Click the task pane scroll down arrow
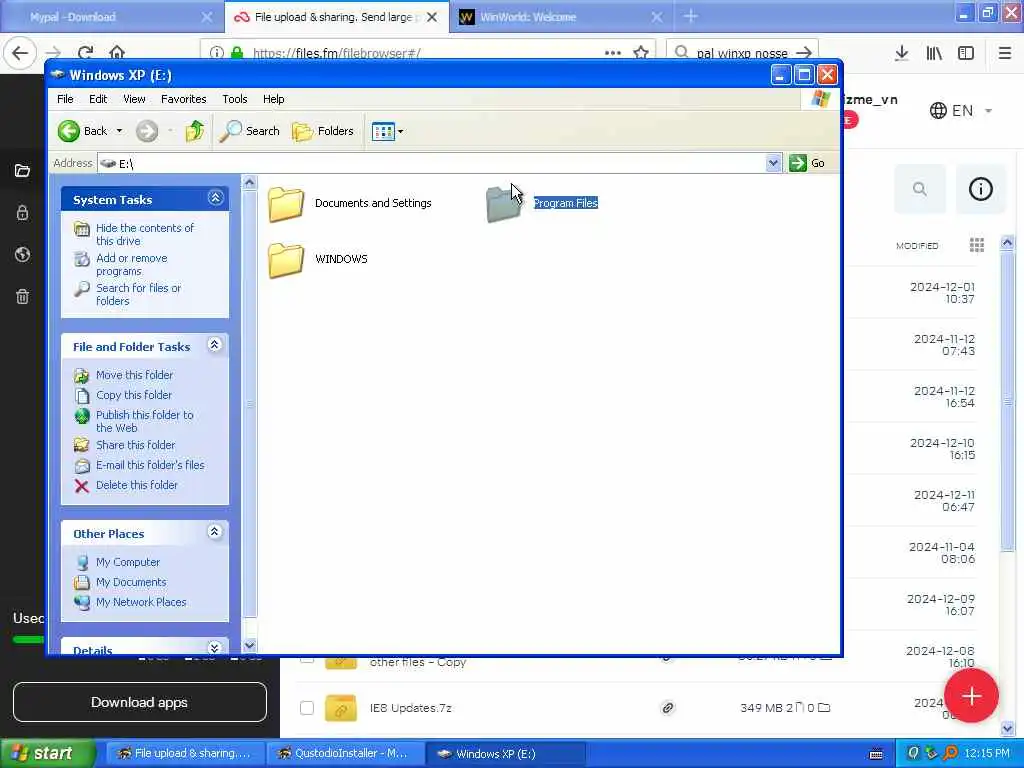The image size is (1024, 768). 249,646
